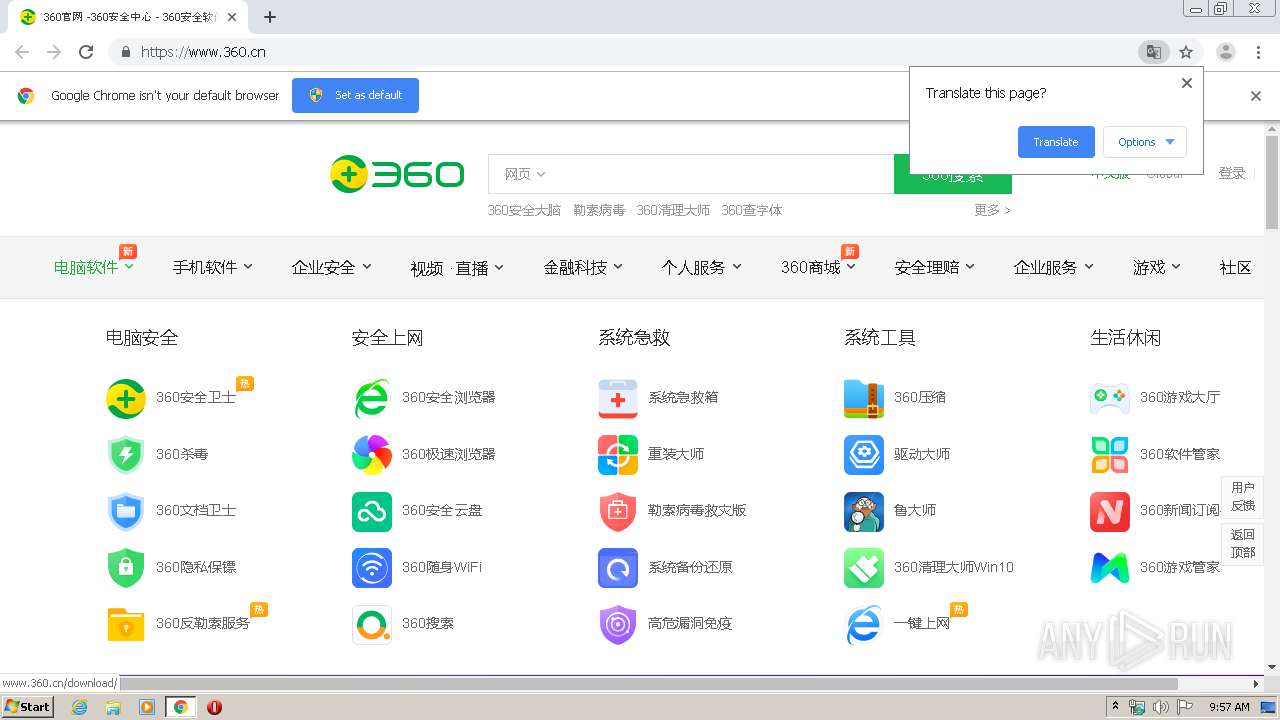Viewport: 1280px width, 720px height.
Task: Open the 勒索病毒救灾版 icon
Action: coord(618,511)
